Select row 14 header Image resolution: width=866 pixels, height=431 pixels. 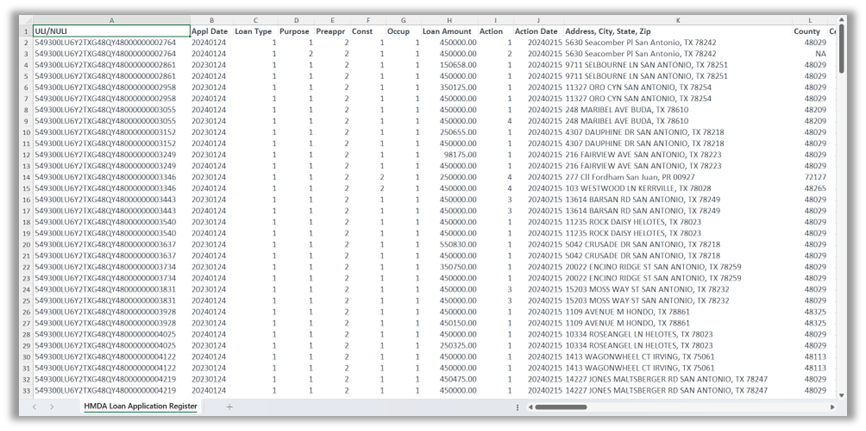25,177
